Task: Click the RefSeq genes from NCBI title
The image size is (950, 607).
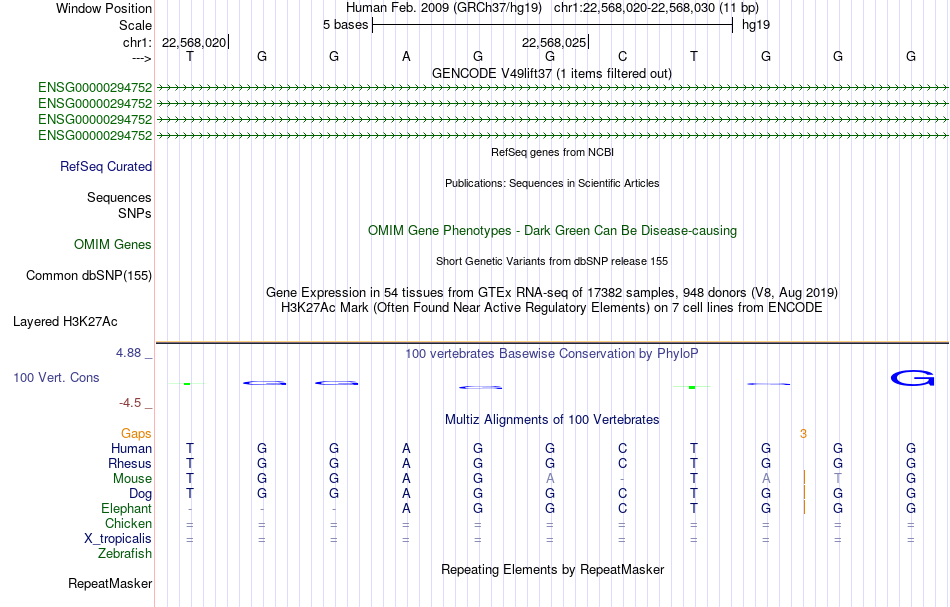Action: (x=552, y=153)
